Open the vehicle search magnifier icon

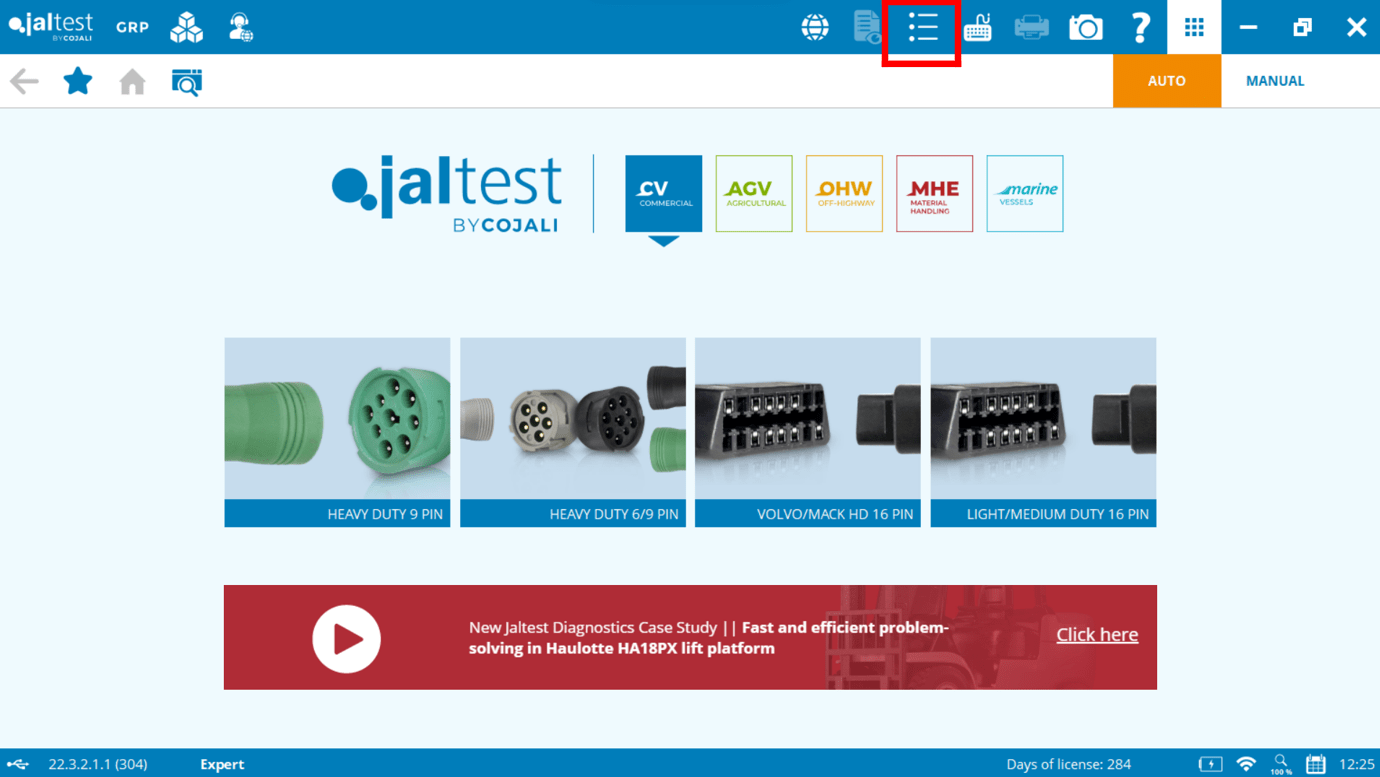coord(186,81)
